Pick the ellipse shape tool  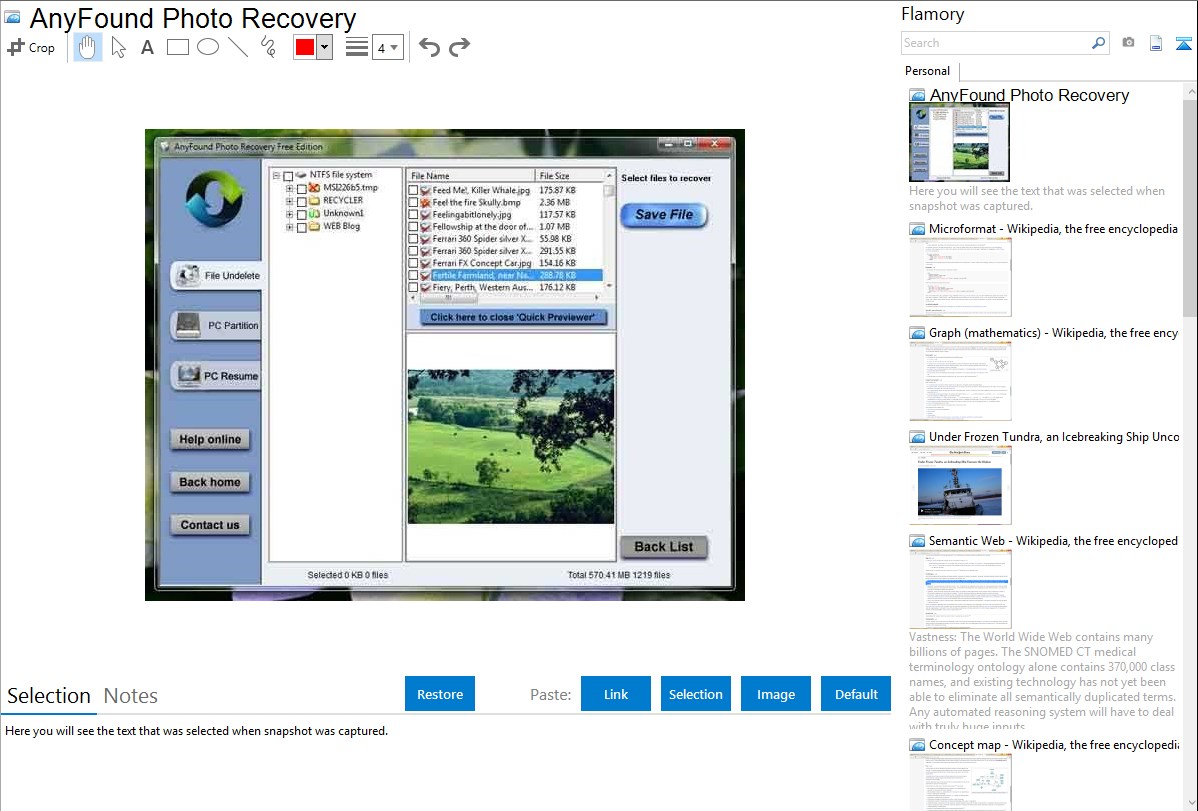[x=208, y=47]
